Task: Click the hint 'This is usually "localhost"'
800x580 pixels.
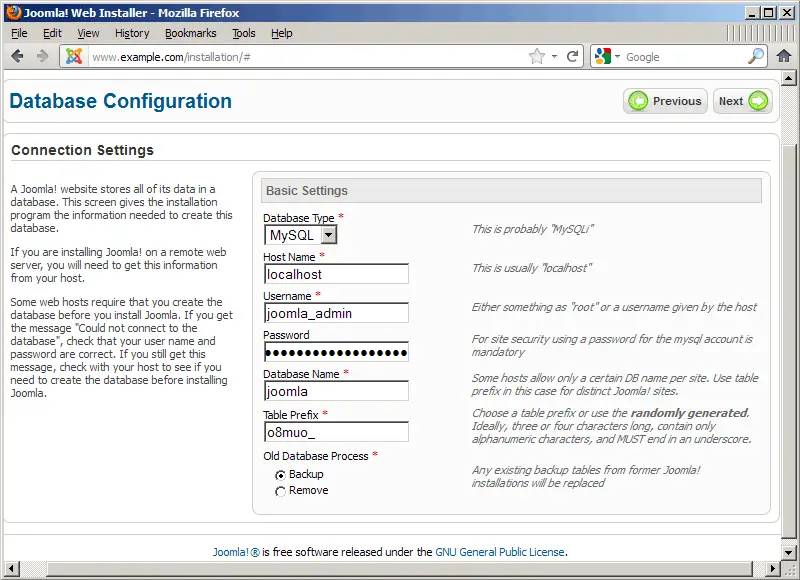Action: click(532, 268)
